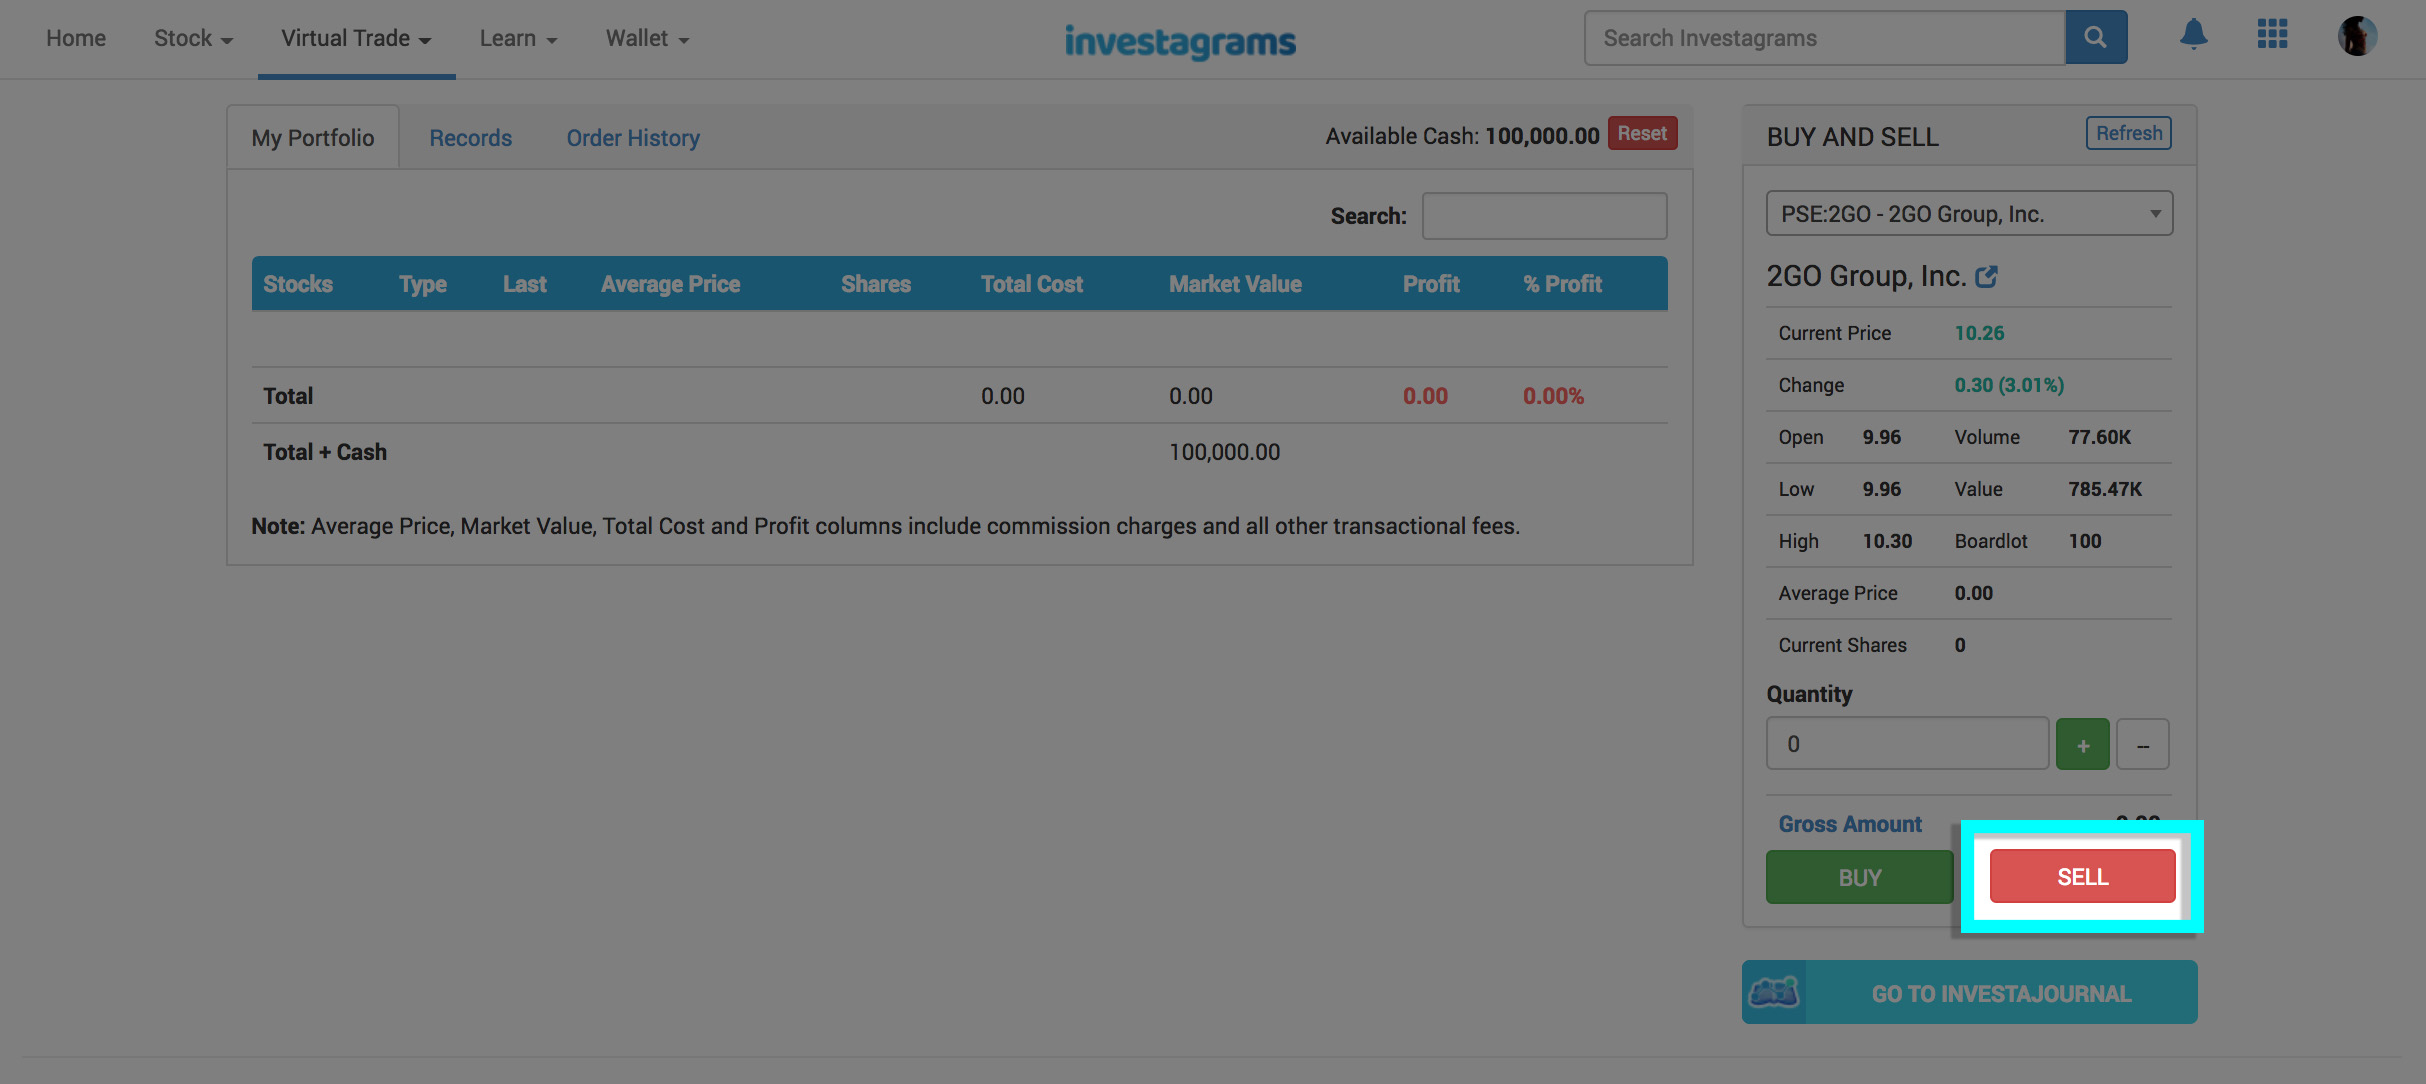Click the InvestaJournal mascot icon
This screenshot has width=2426, height=1084.
pos(1774,992)
